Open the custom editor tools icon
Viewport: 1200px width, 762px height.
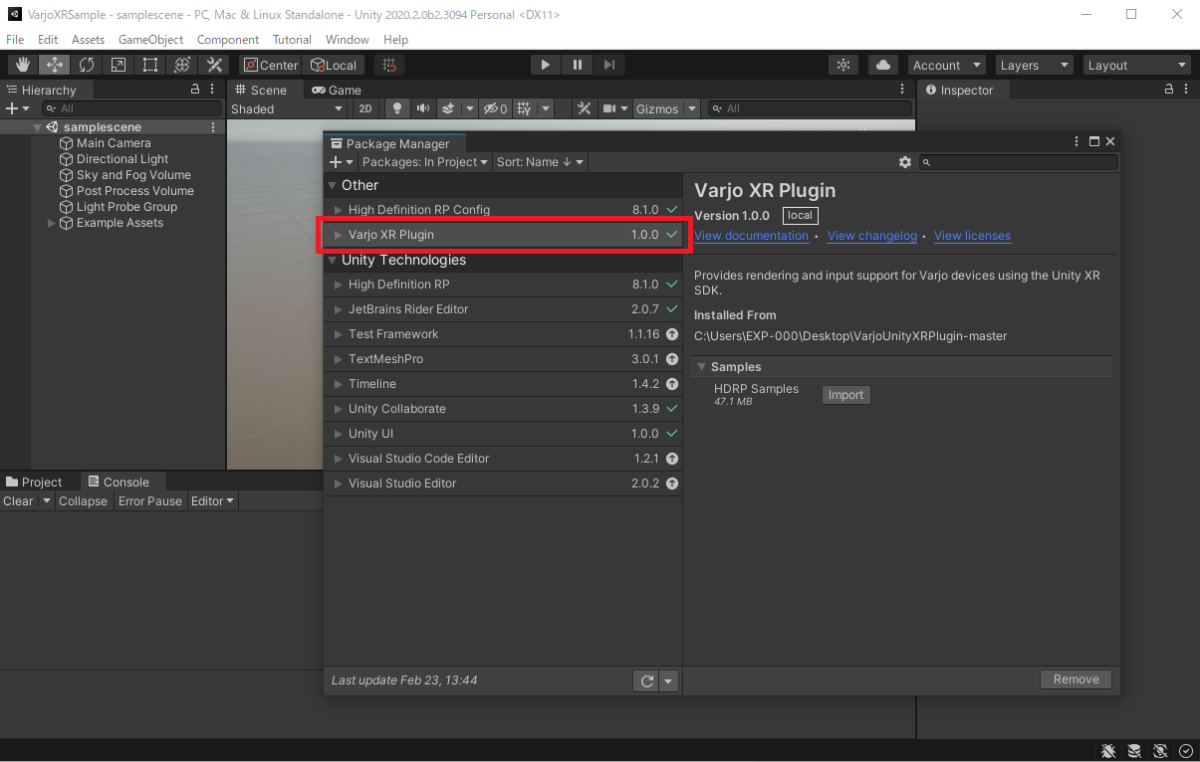[214, 65]
